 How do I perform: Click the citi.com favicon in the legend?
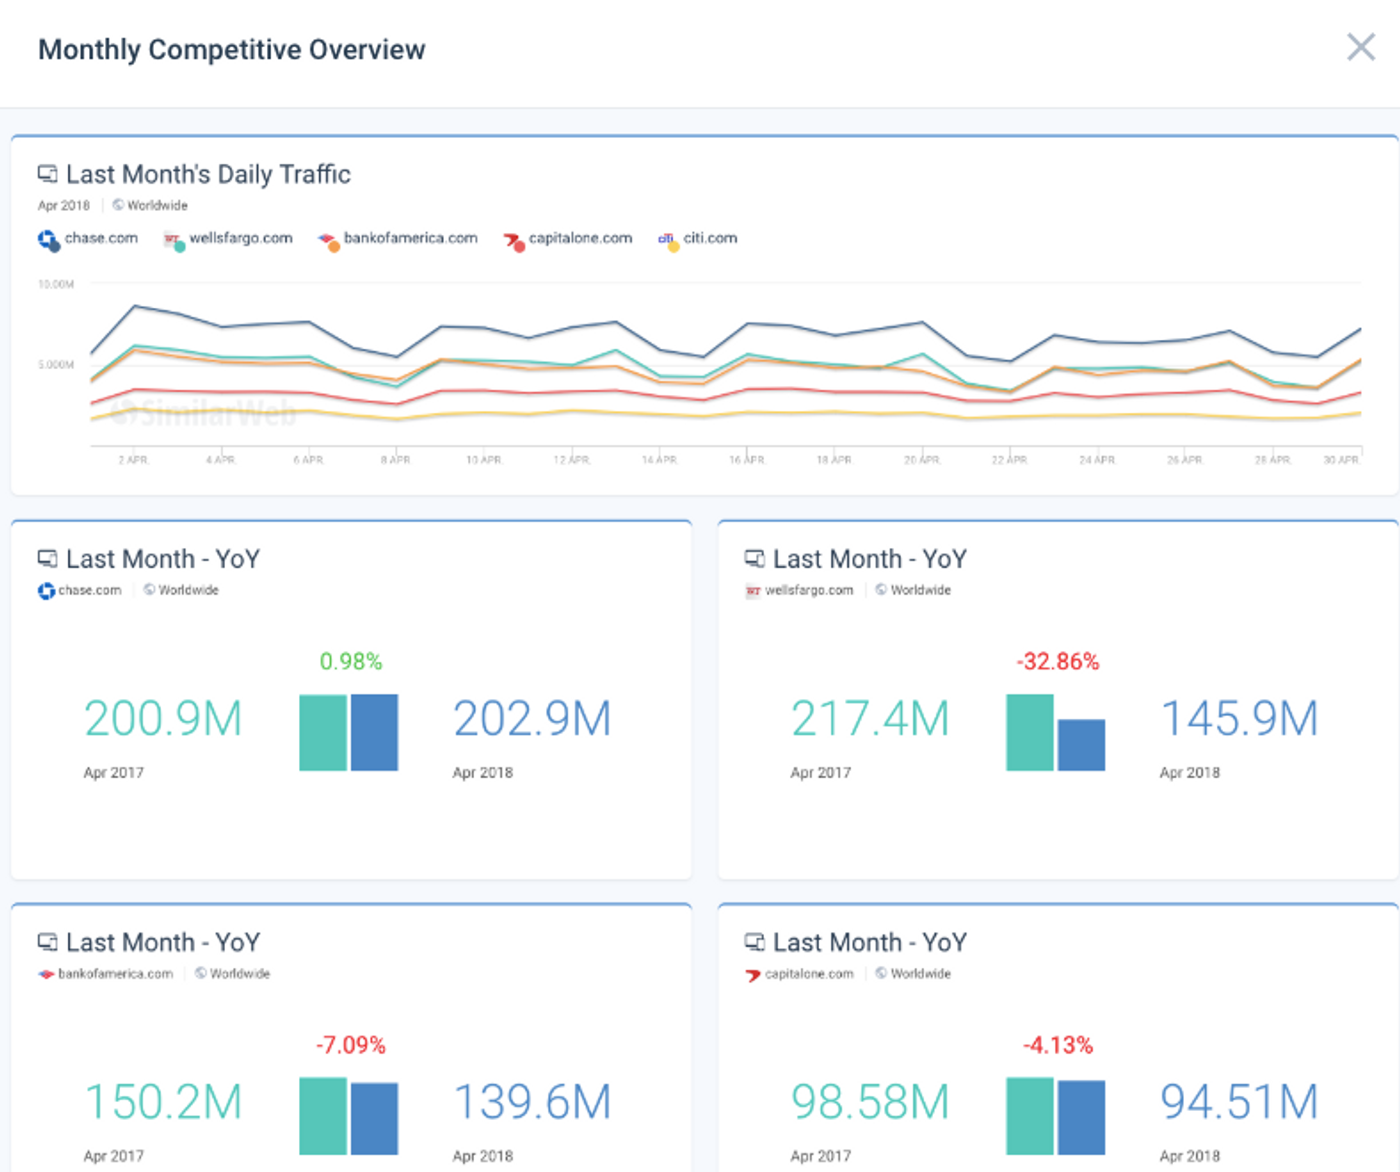(665, 238)
